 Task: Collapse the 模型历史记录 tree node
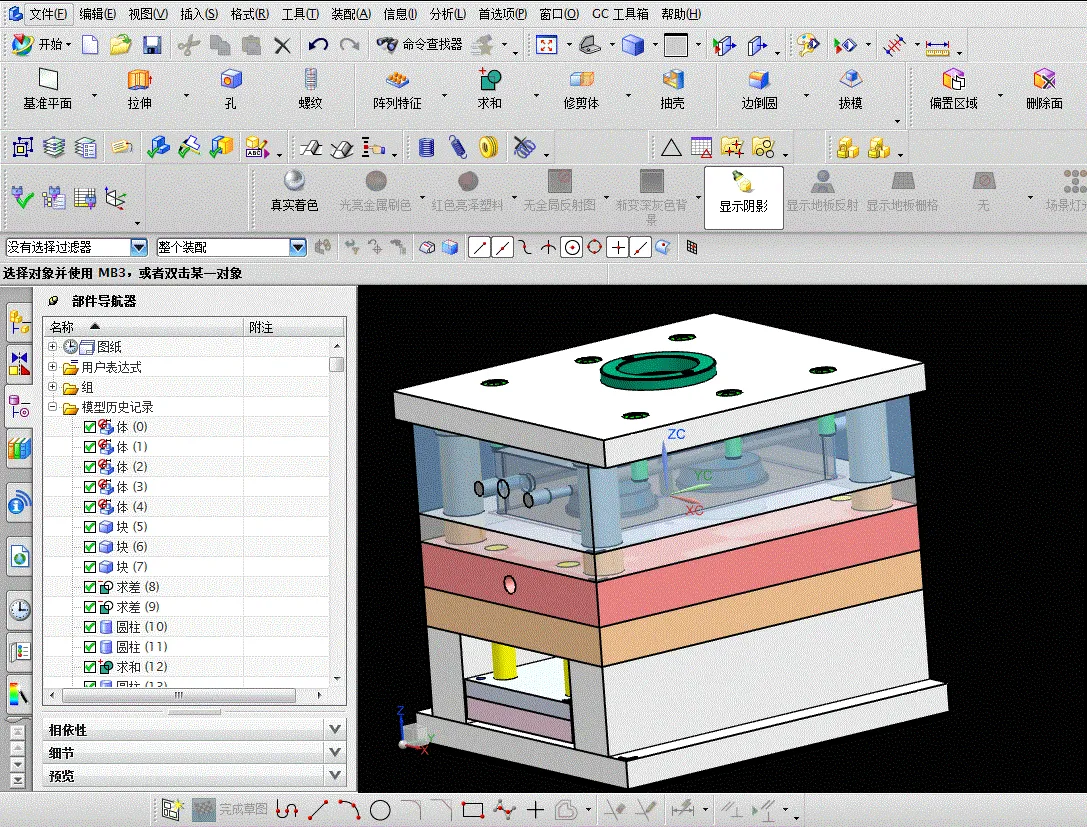point(50,406)
